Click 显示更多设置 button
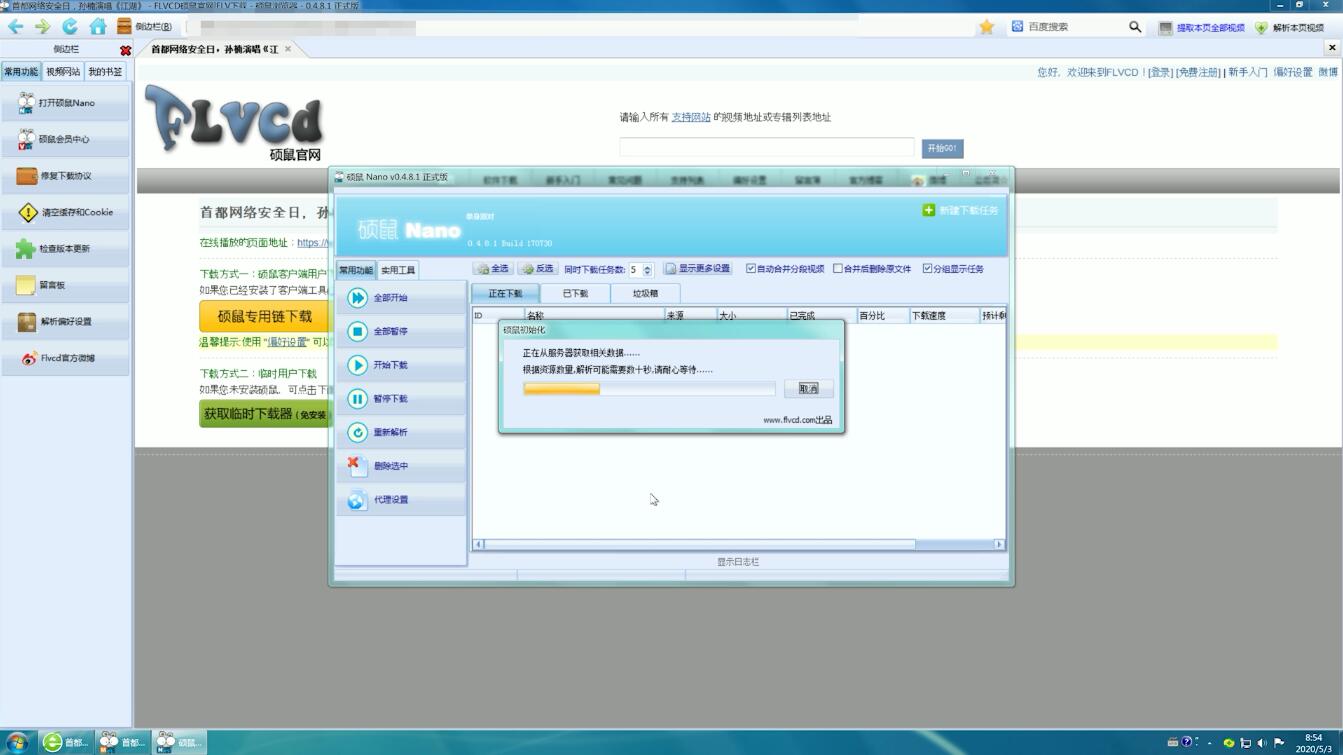Screen dimensions: 1343x755 click(x=698, y=269)
